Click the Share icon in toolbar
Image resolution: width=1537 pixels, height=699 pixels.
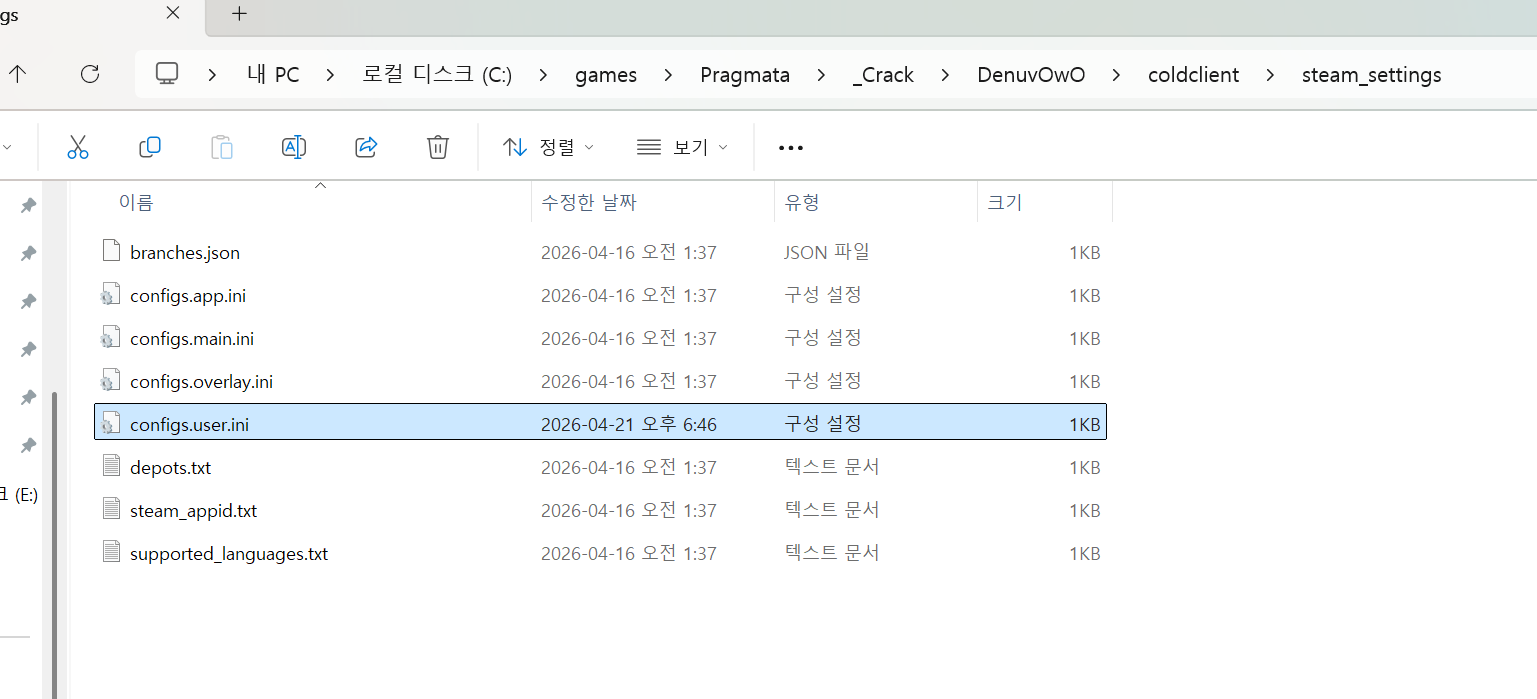point(366,147)
